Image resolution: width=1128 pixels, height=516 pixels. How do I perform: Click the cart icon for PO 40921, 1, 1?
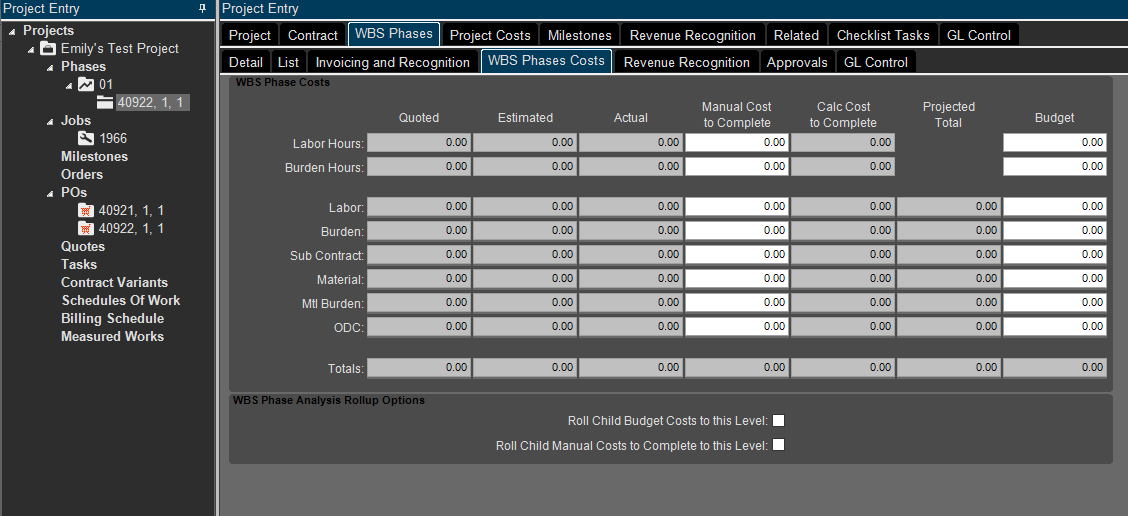click(86, 210)
